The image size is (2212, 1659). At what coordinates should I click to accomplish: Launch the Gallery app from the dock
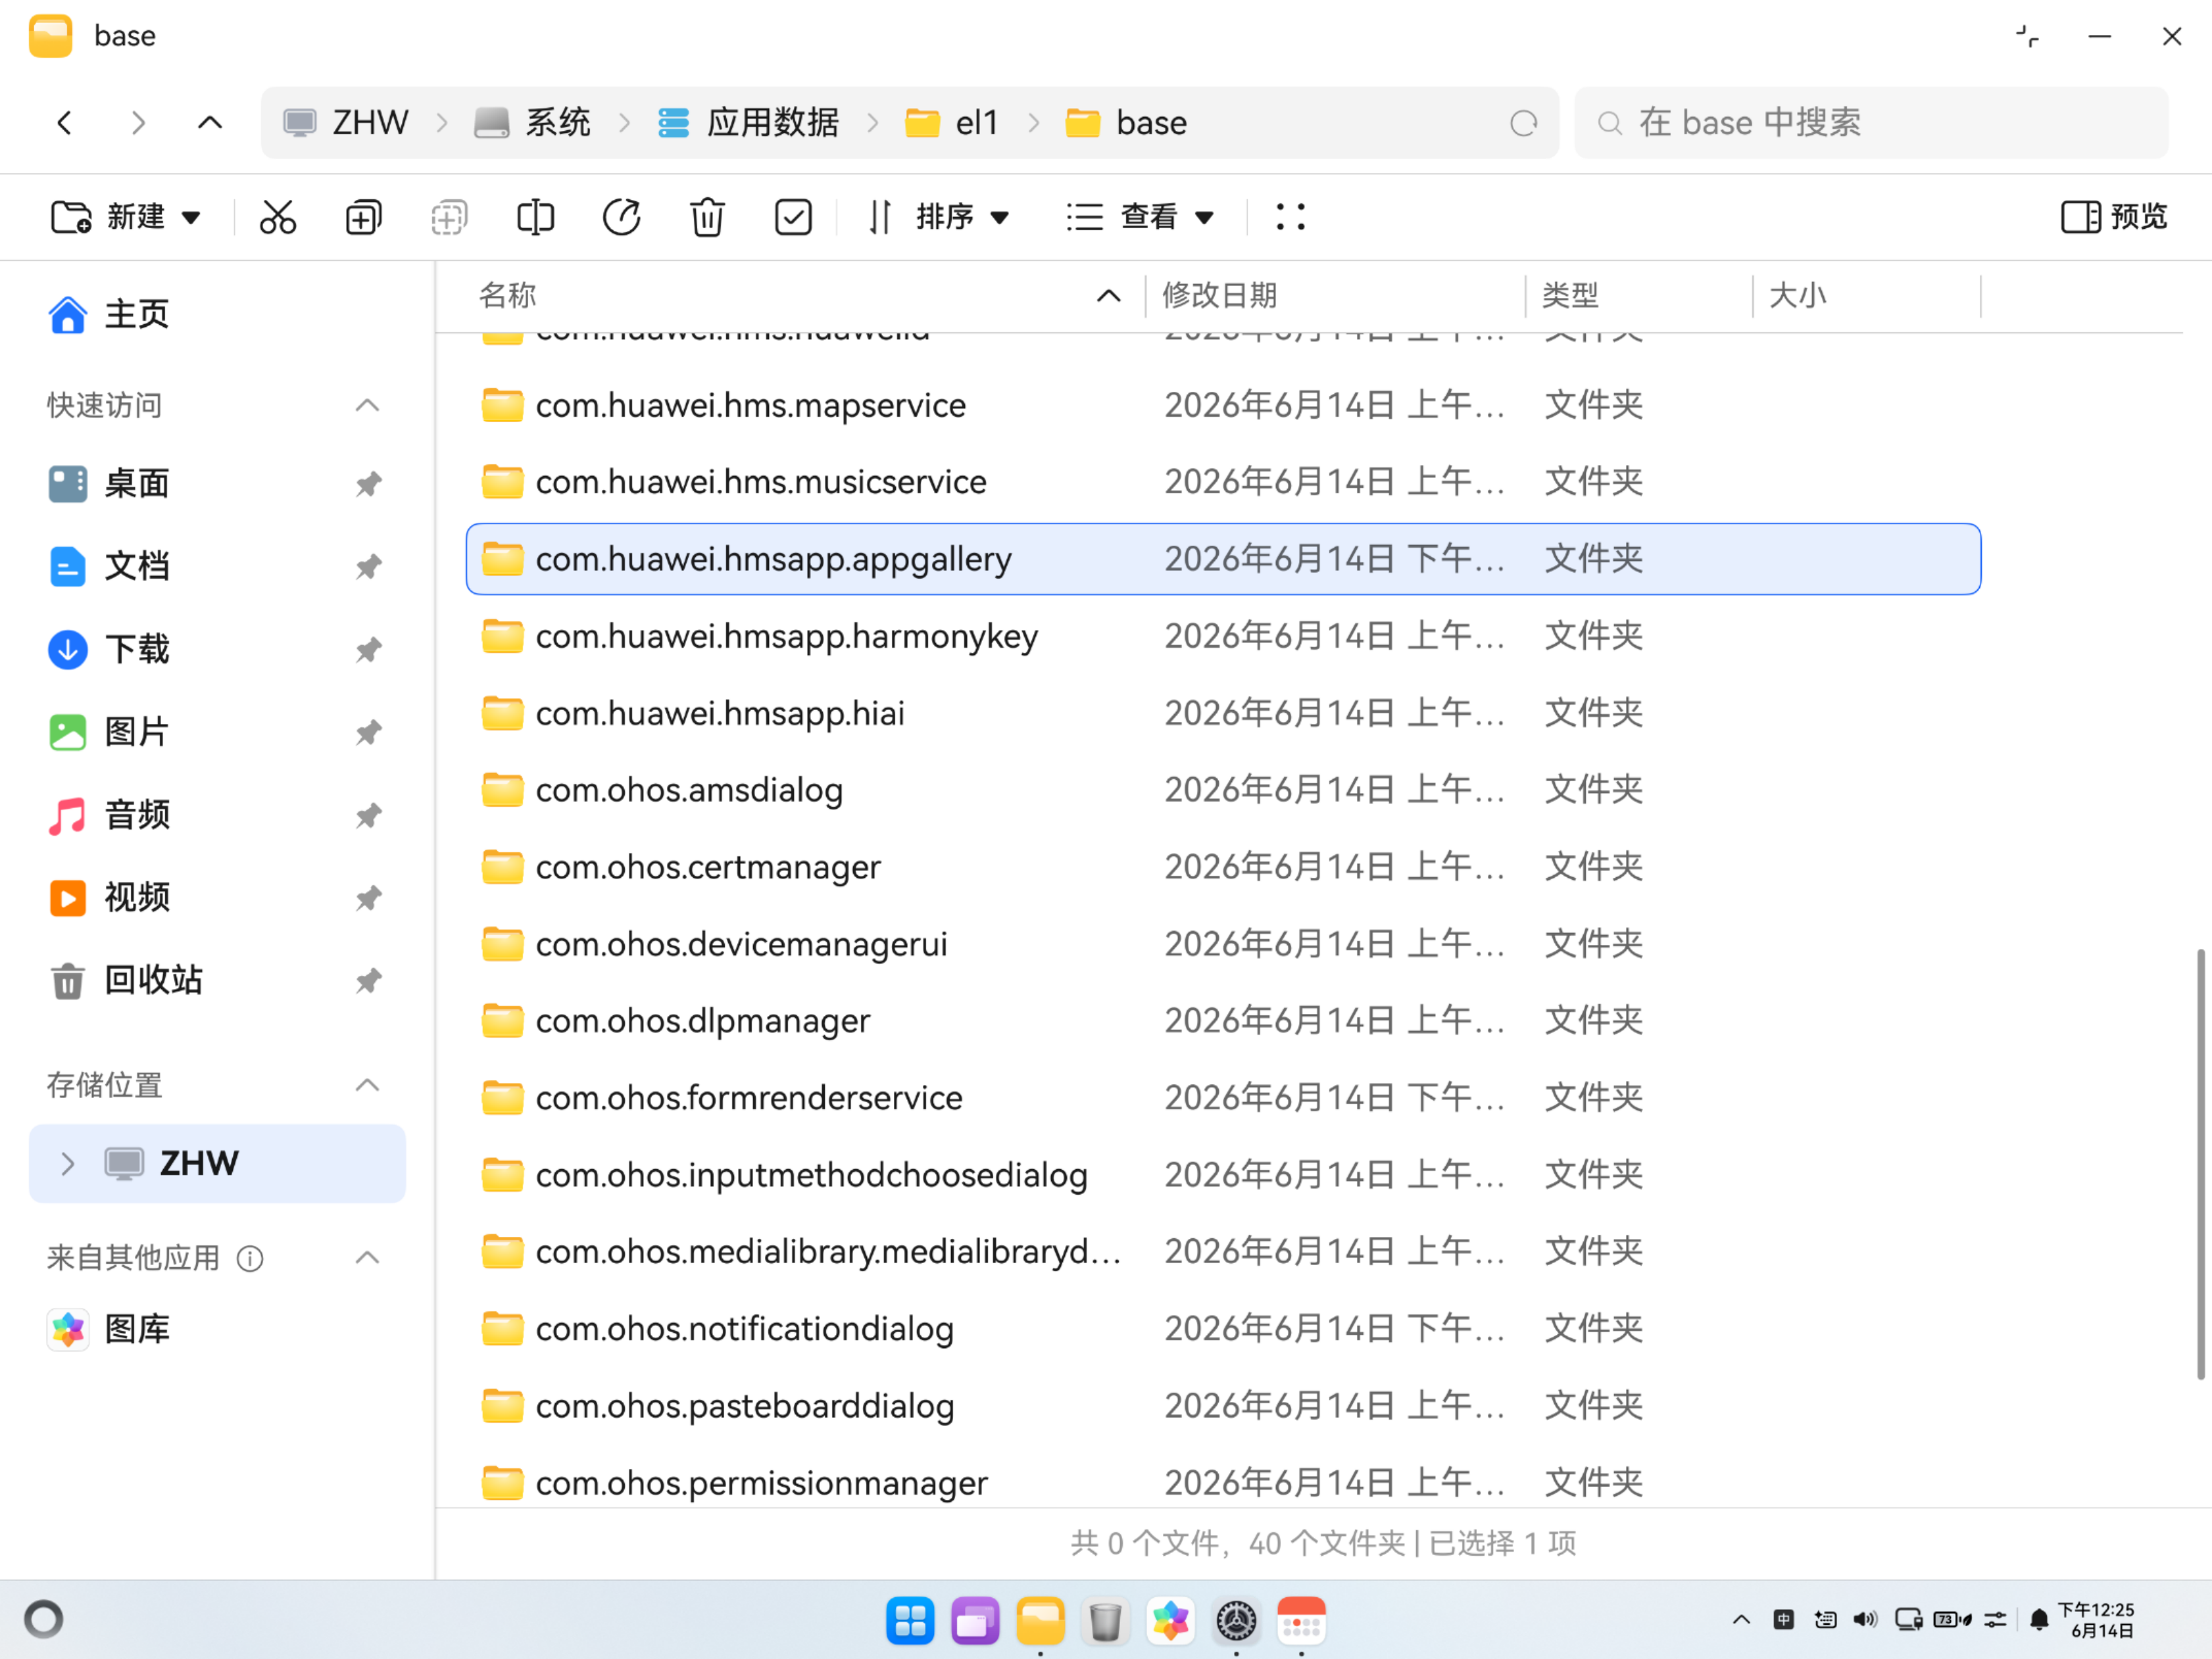pos(1170,1620)
